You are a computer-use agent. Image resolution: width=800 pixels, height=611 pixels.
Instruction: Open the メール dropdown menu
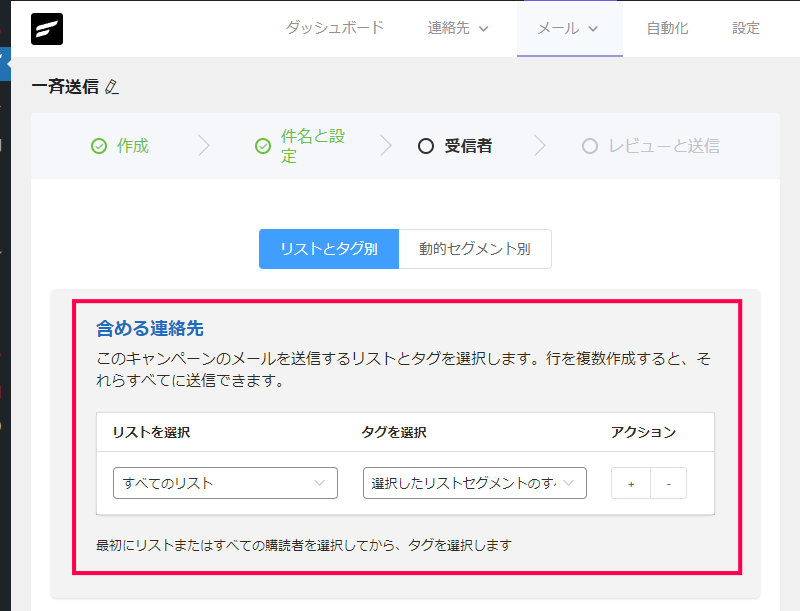[x=569, y=29]
